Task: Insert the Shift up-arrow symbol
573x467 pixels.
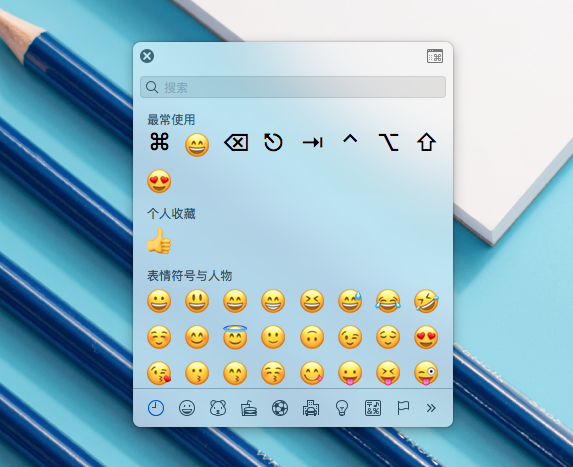Action: point(426,142)
